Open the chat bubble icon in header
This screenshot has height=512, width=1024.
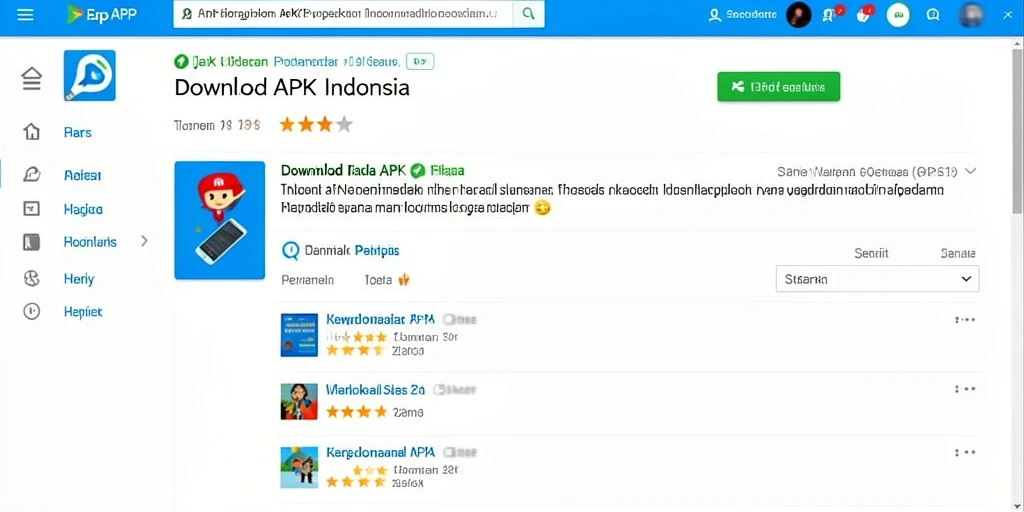click(933, 14)
